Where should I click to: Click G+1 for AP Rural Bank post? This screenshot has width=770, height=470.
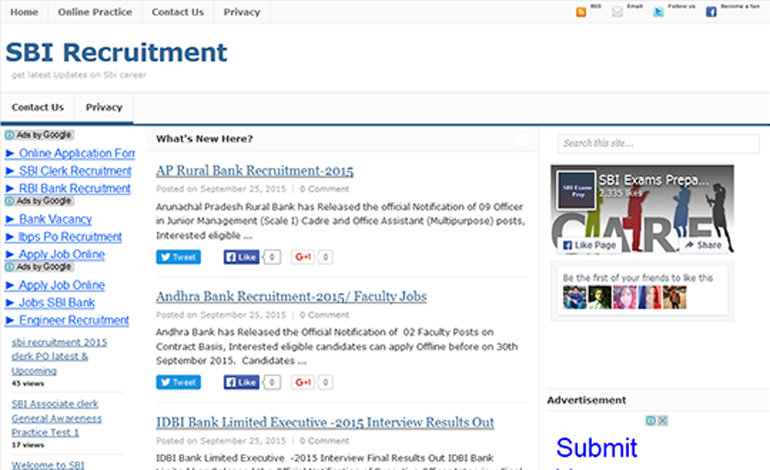coord(303,257)
